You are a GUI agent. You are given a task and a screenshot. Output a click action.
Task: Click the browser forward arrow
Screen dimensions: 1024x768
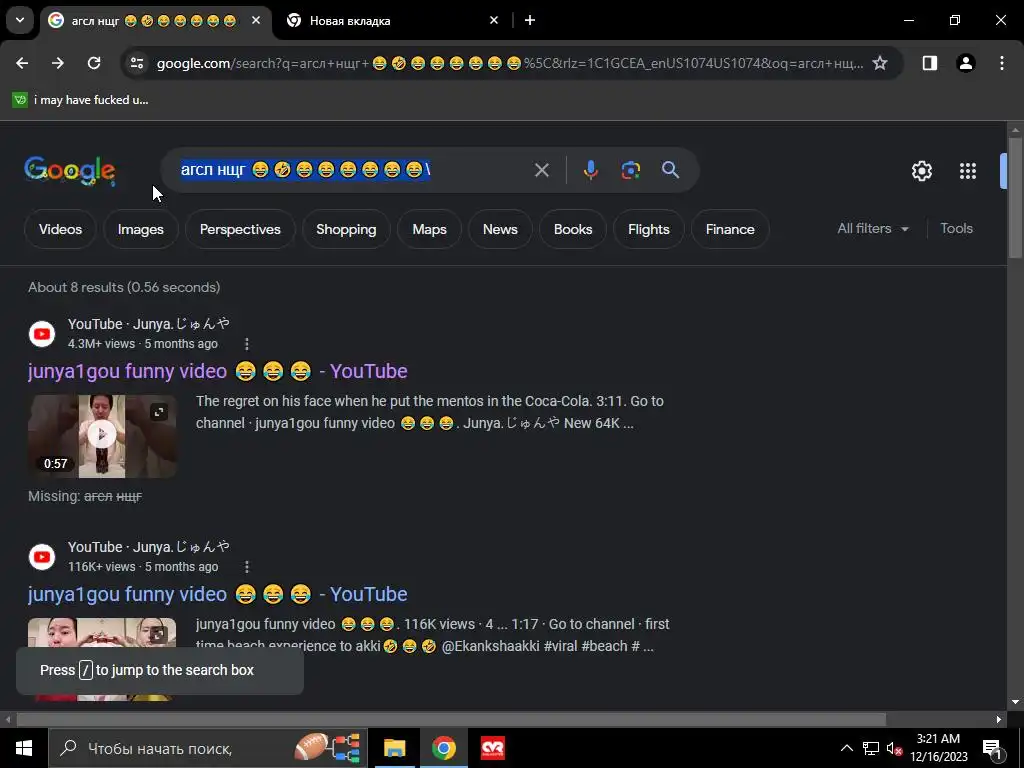click(x=58, y=63)
